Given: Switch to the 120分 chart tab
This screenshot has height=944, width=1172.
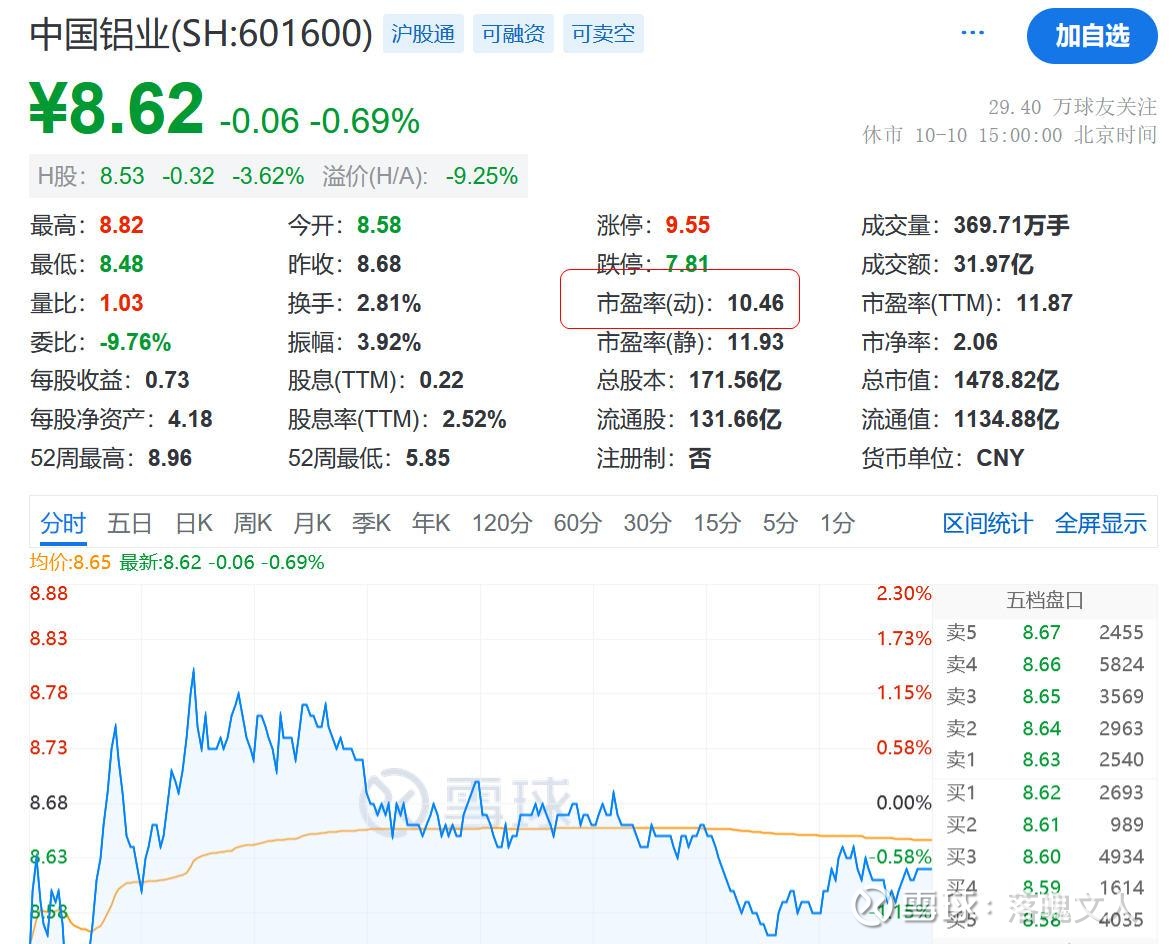Looking at the screenshot, I should pyautogui.click(x=502, y=523).
